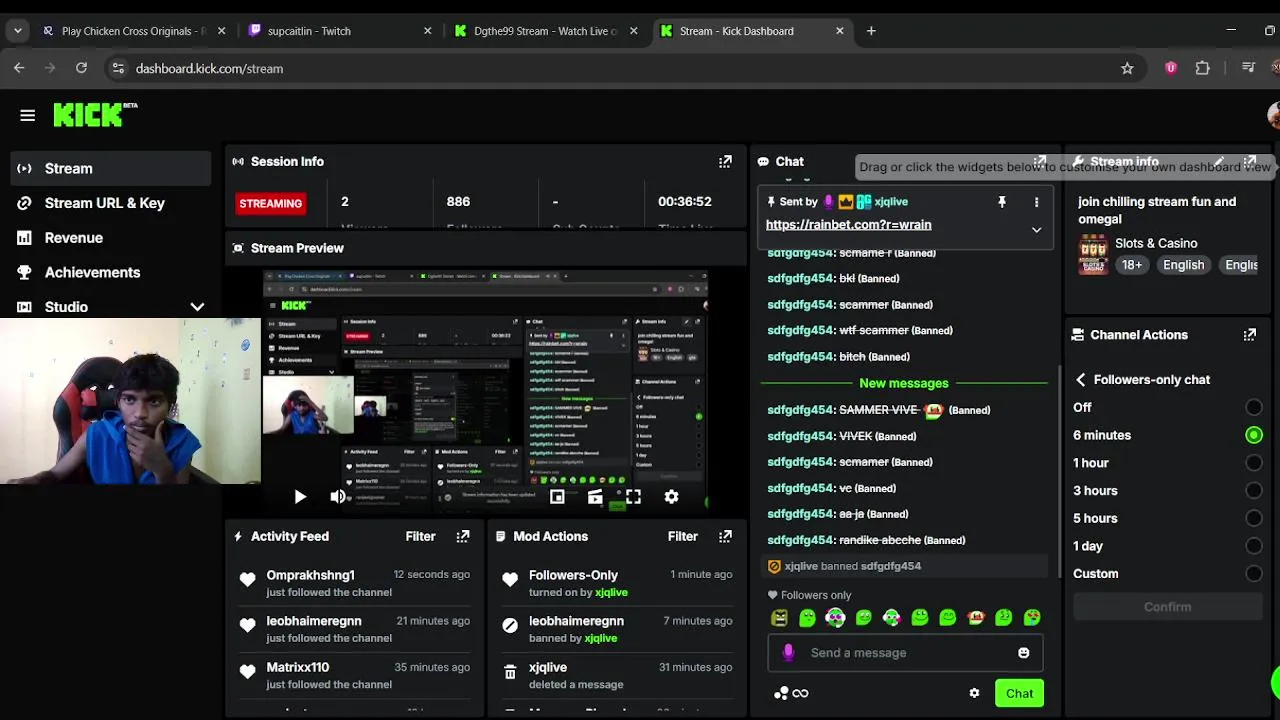Click the 'New messages' chat divider
Screen dimensions: 1280x720
coord(904,383)
